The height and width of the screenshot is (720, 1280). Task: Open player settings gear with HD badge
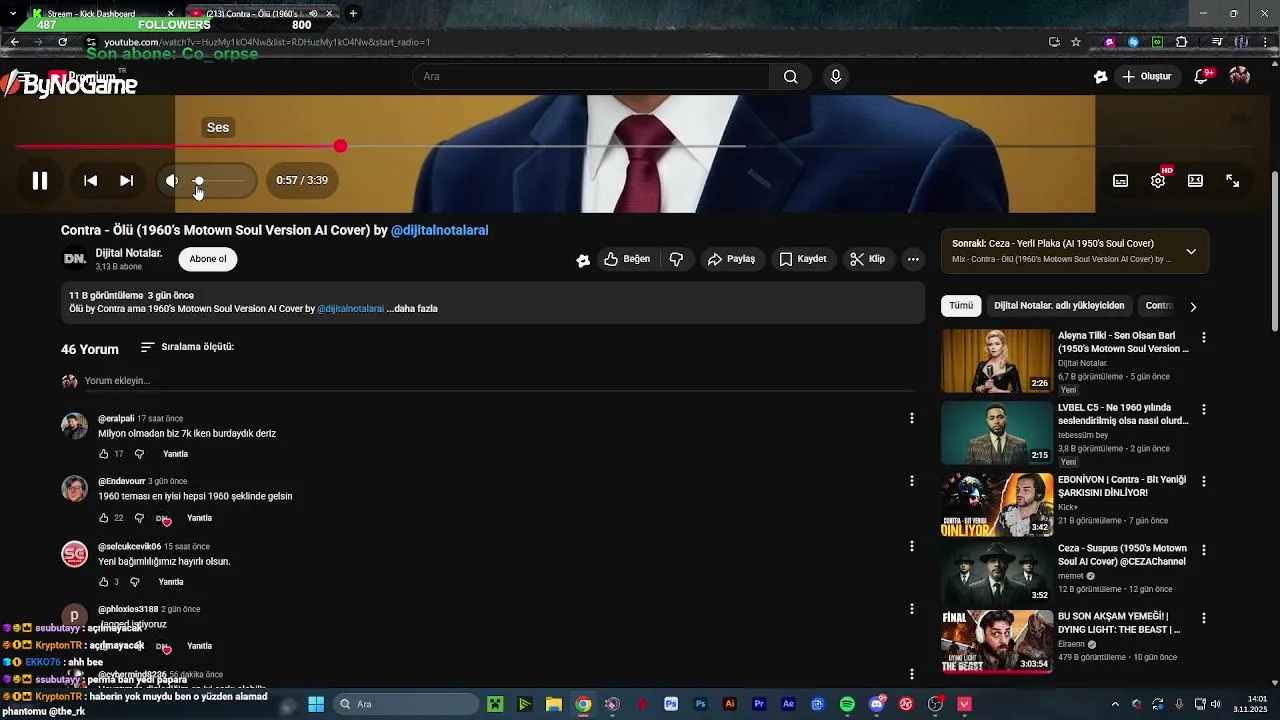(1158, 181)
